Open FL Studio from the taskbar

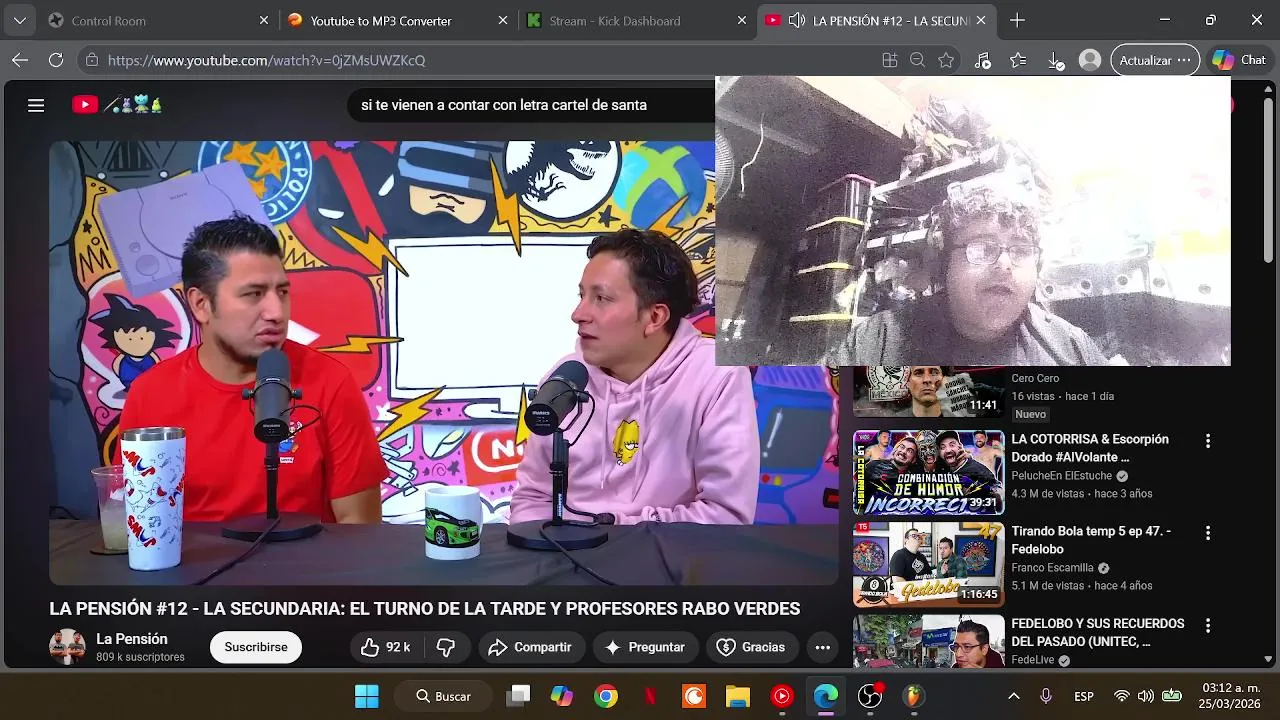pyautogui.click(x=914, y=696)
